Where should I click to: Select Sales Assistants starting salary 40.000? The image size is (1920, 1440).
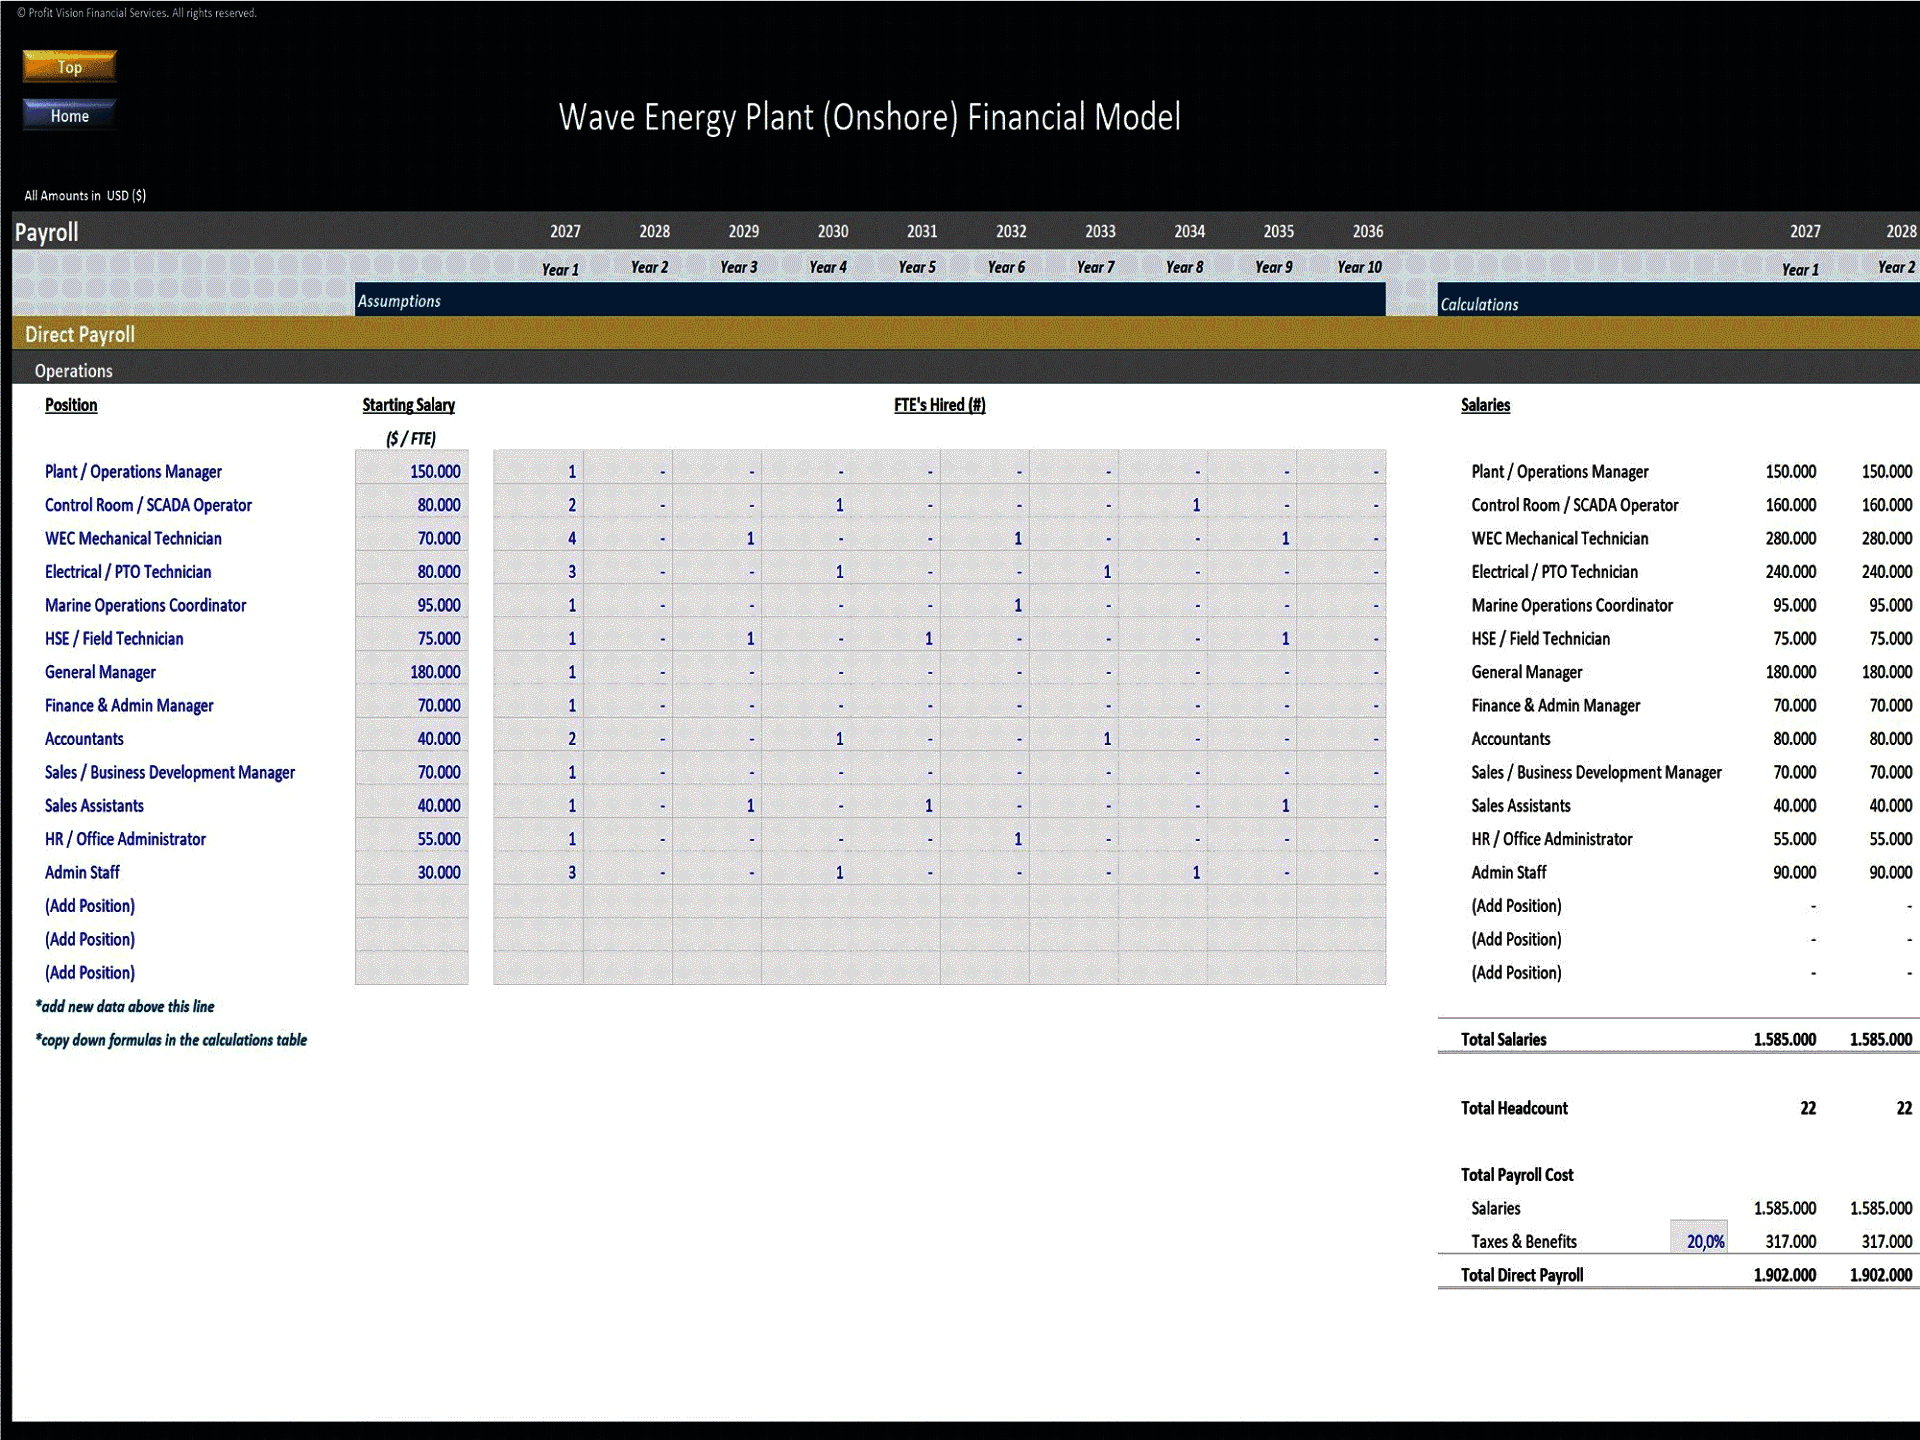(412, 805)
